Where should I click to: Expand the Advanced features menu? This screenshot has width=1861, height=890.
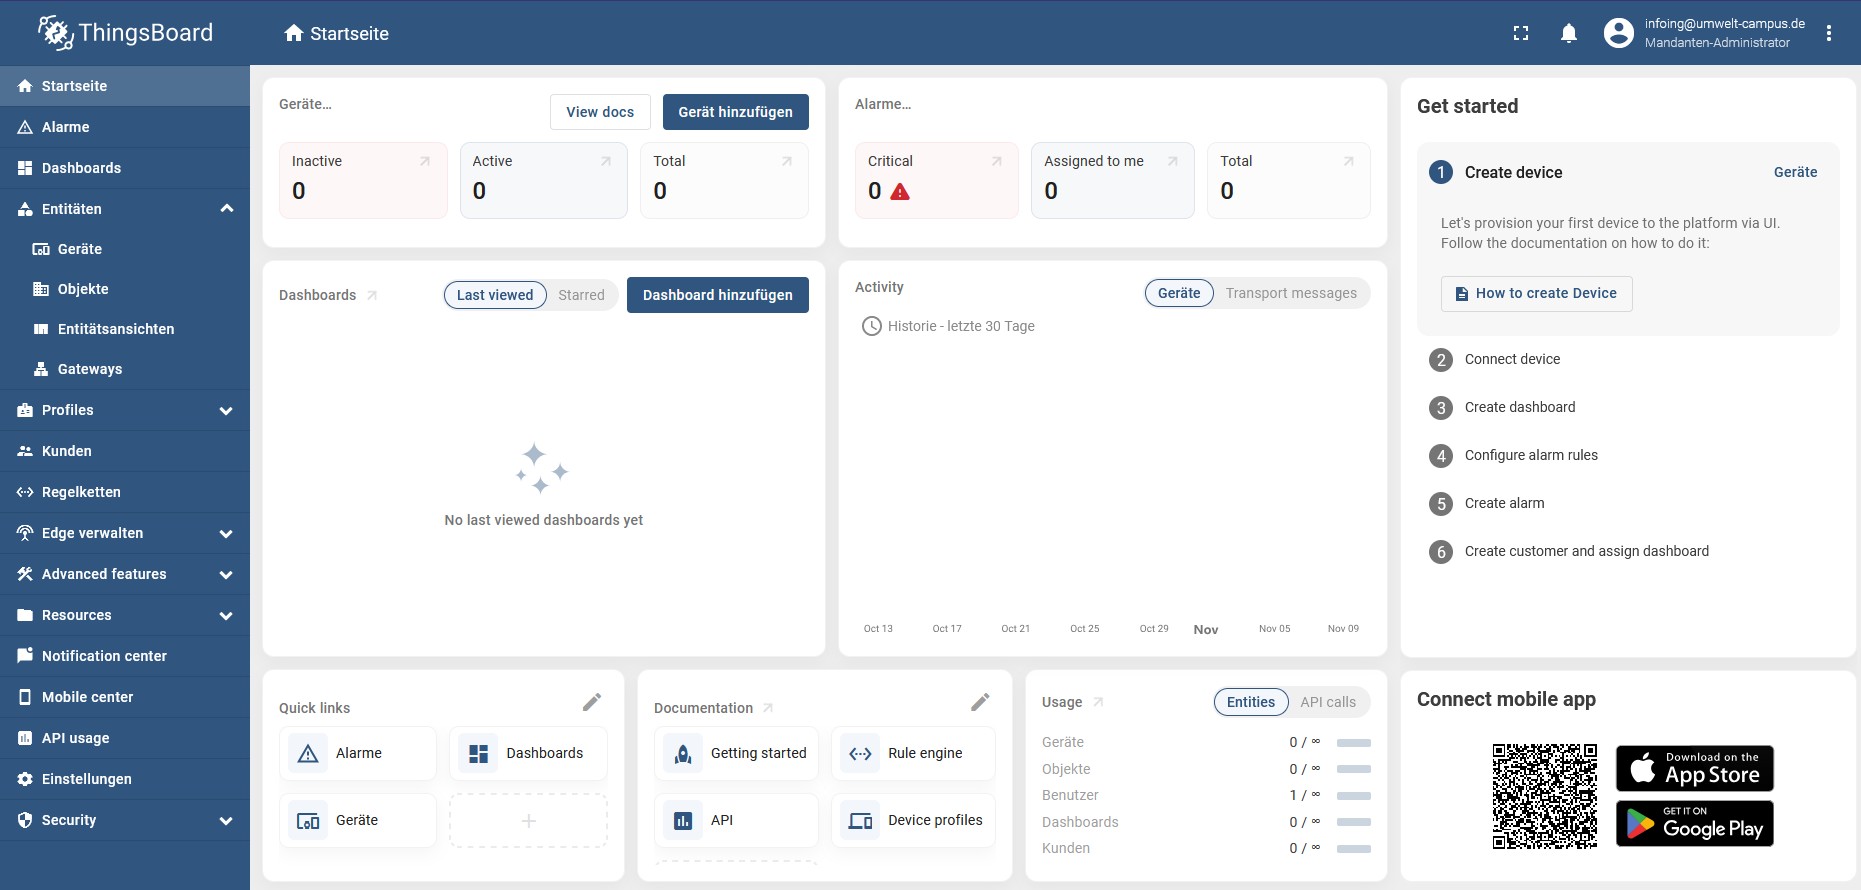226,574
